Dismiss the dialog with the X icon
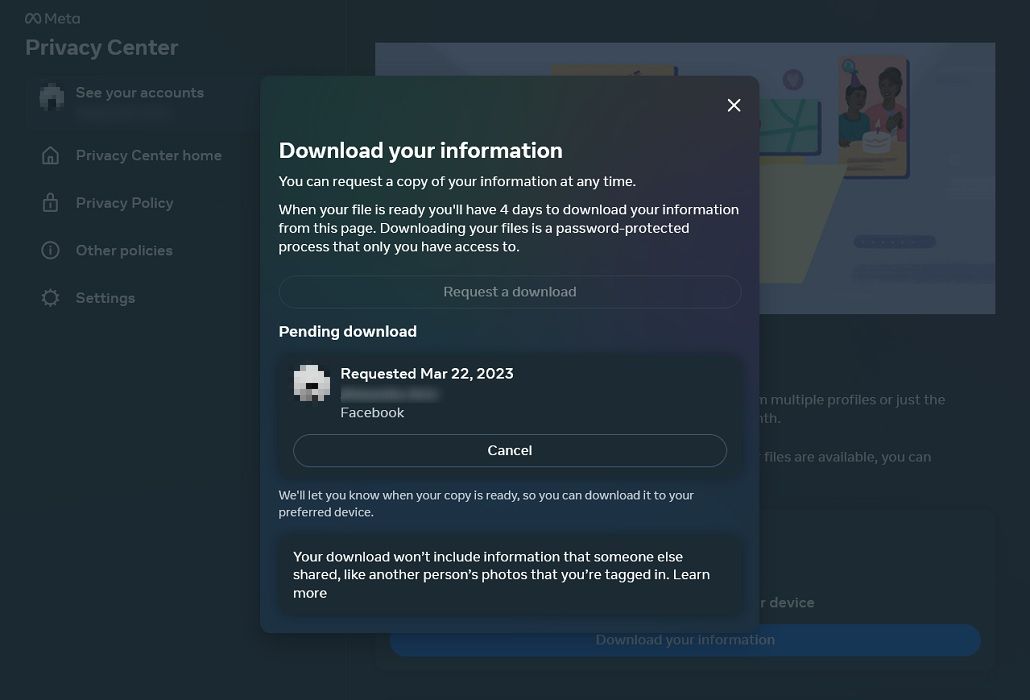 [734, 105]
